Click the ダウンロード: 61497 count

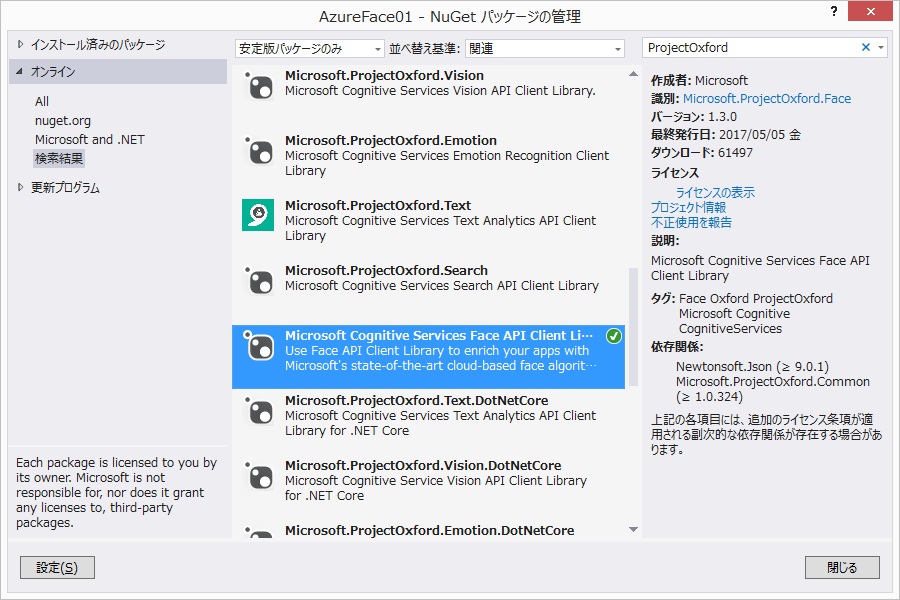(701, 153)
